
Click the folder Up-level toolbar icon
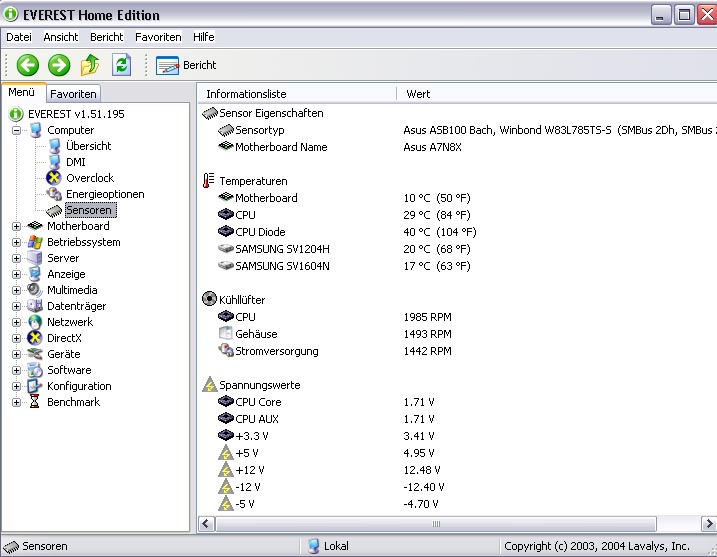coord(90,65)
